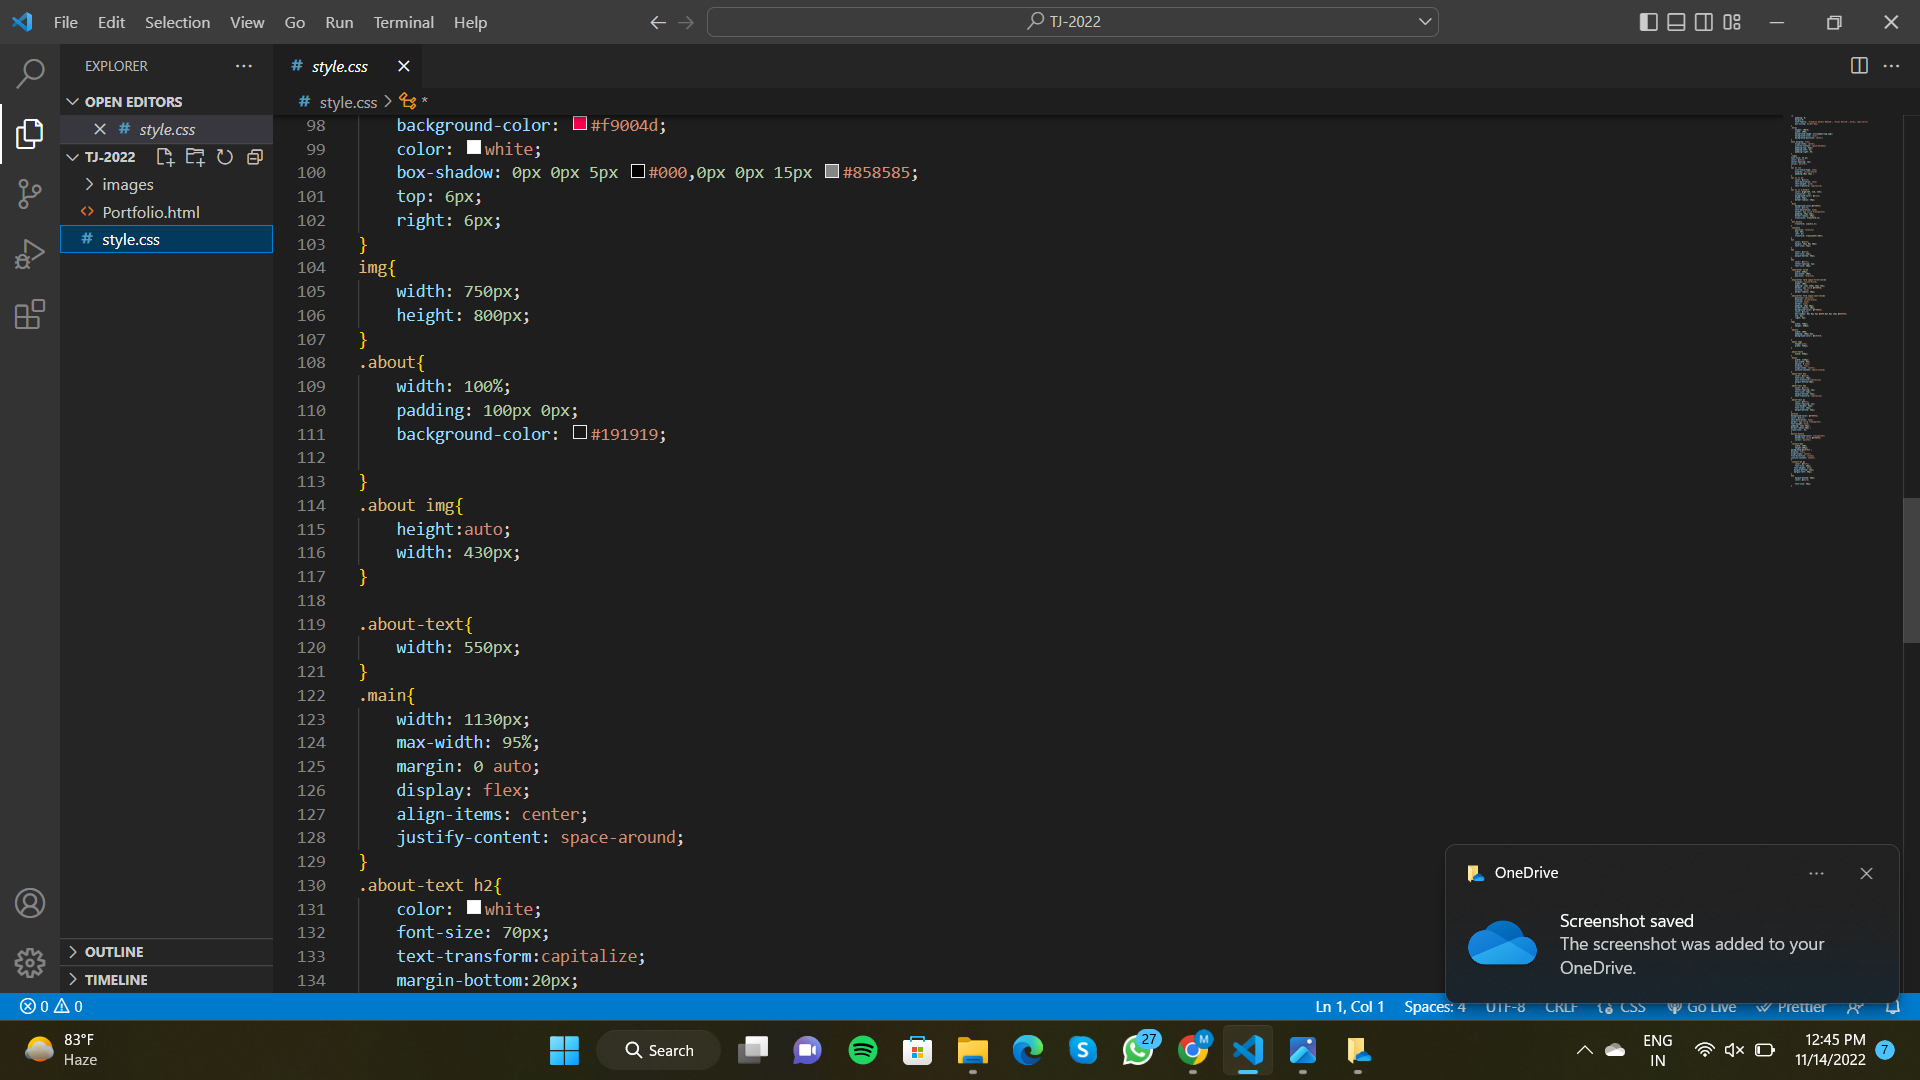Screen dimensions: 1920x1080
Task: Click CRLF to change line endings
Action: (1561, 1007)
